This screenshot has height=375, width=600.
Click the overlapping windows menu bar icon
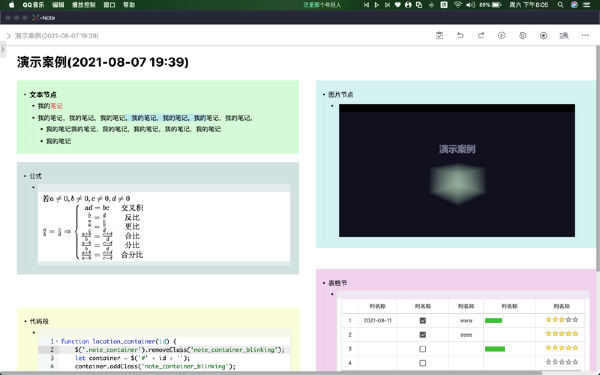(x=419, y=5)
